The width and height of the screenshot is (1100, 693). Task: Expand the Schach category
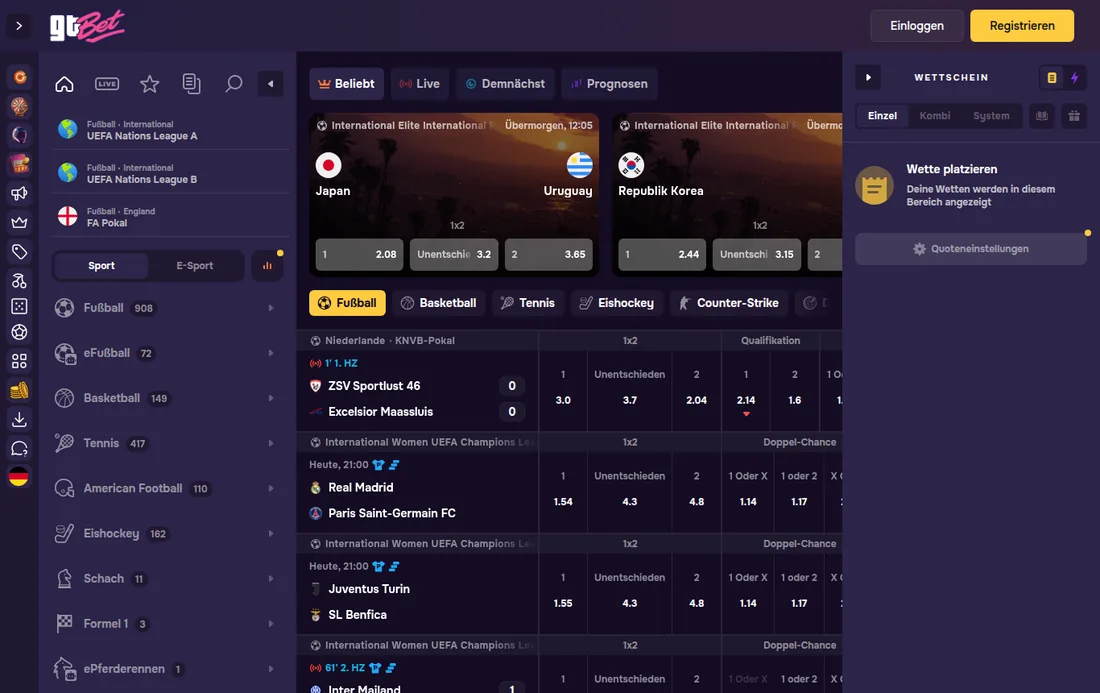point(168,579)
